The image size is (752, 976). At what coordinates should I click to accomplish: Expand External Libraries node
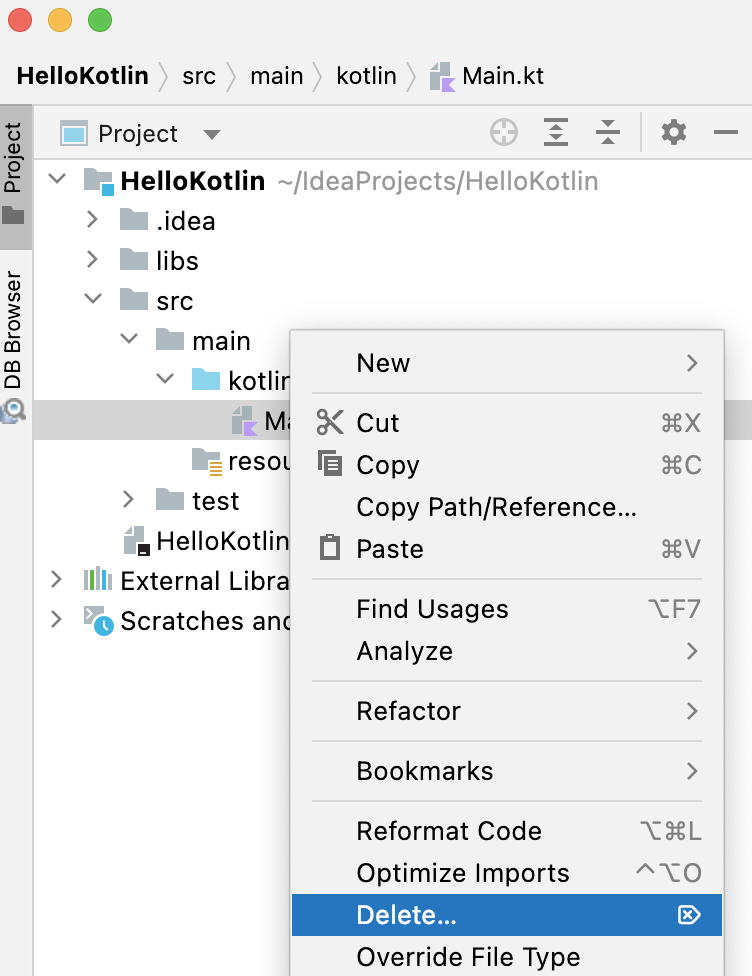56,580
